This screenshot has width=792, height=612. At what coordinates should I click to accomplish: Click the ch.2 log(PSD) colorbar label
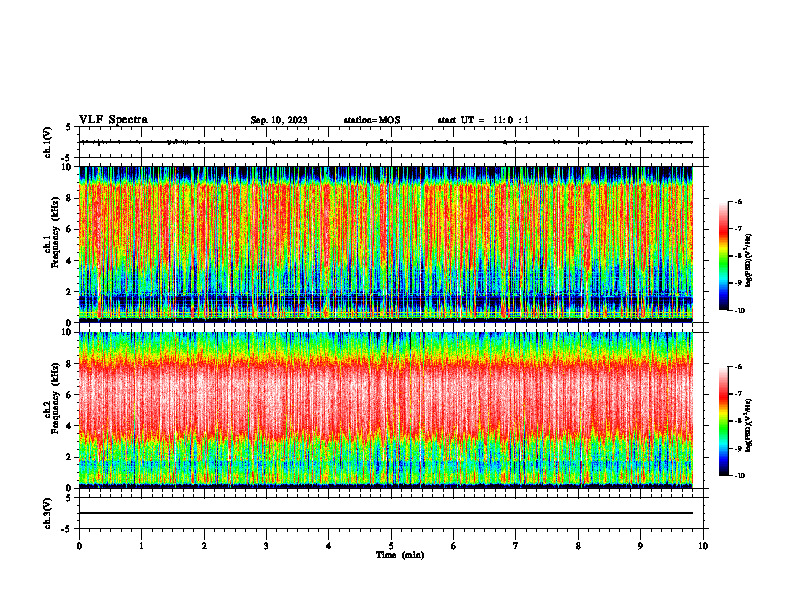coord(749,426)
